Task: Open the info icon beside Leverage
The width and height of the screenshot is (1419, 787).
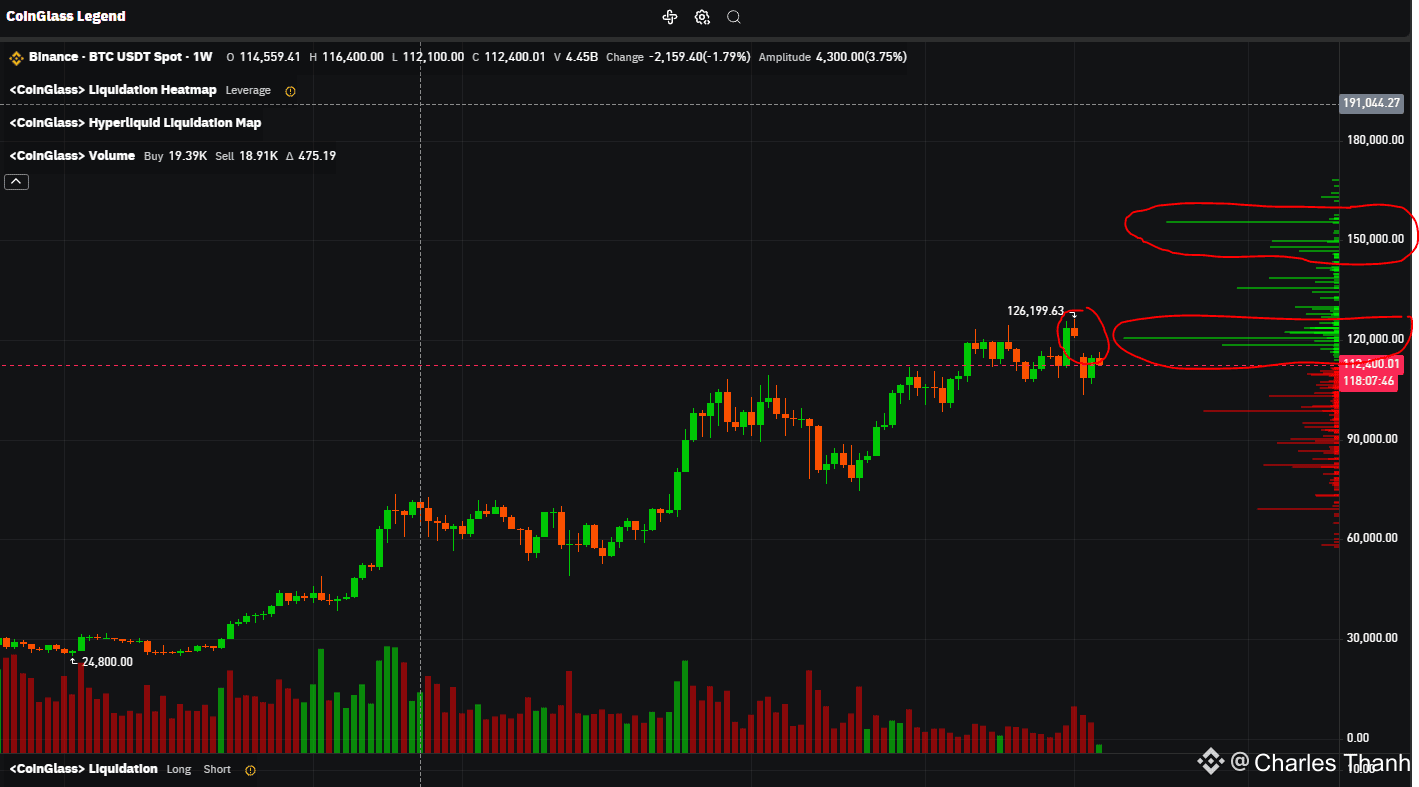Action: [290, 90]
